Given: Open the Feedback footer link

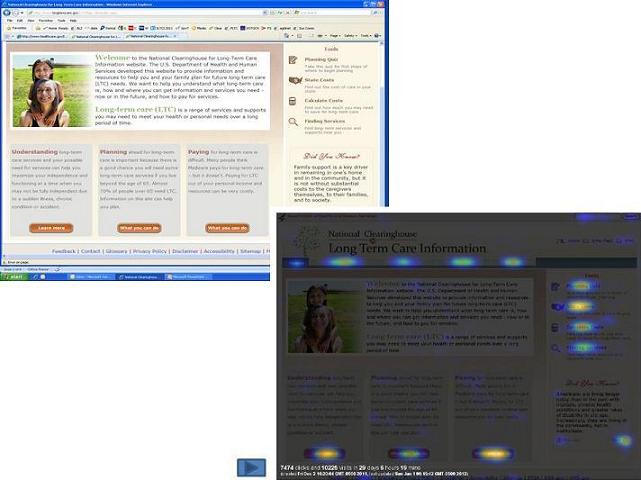Looking at the screenshot, I should pyautogui.click(x=64, y=251).
